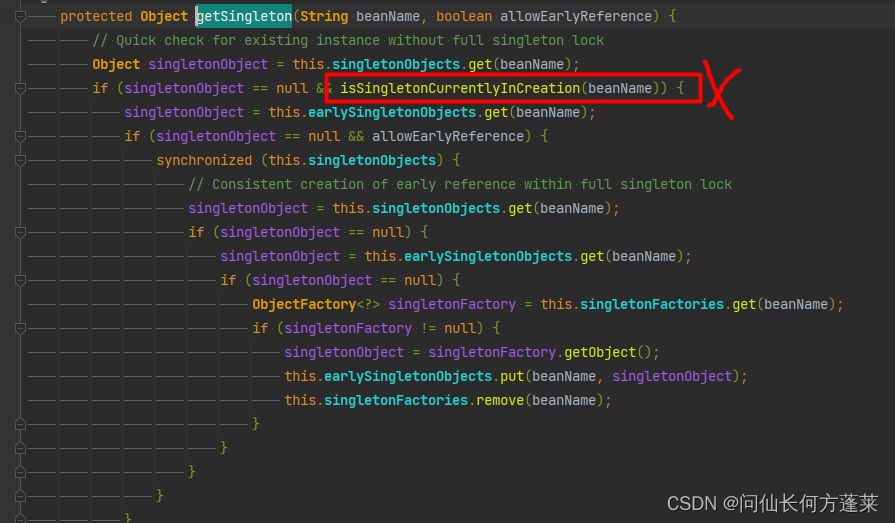The height and width of the screenshot is (523, 895).
Task: Click the remove method in singletonFactories.remove
Action: point(500,400)
